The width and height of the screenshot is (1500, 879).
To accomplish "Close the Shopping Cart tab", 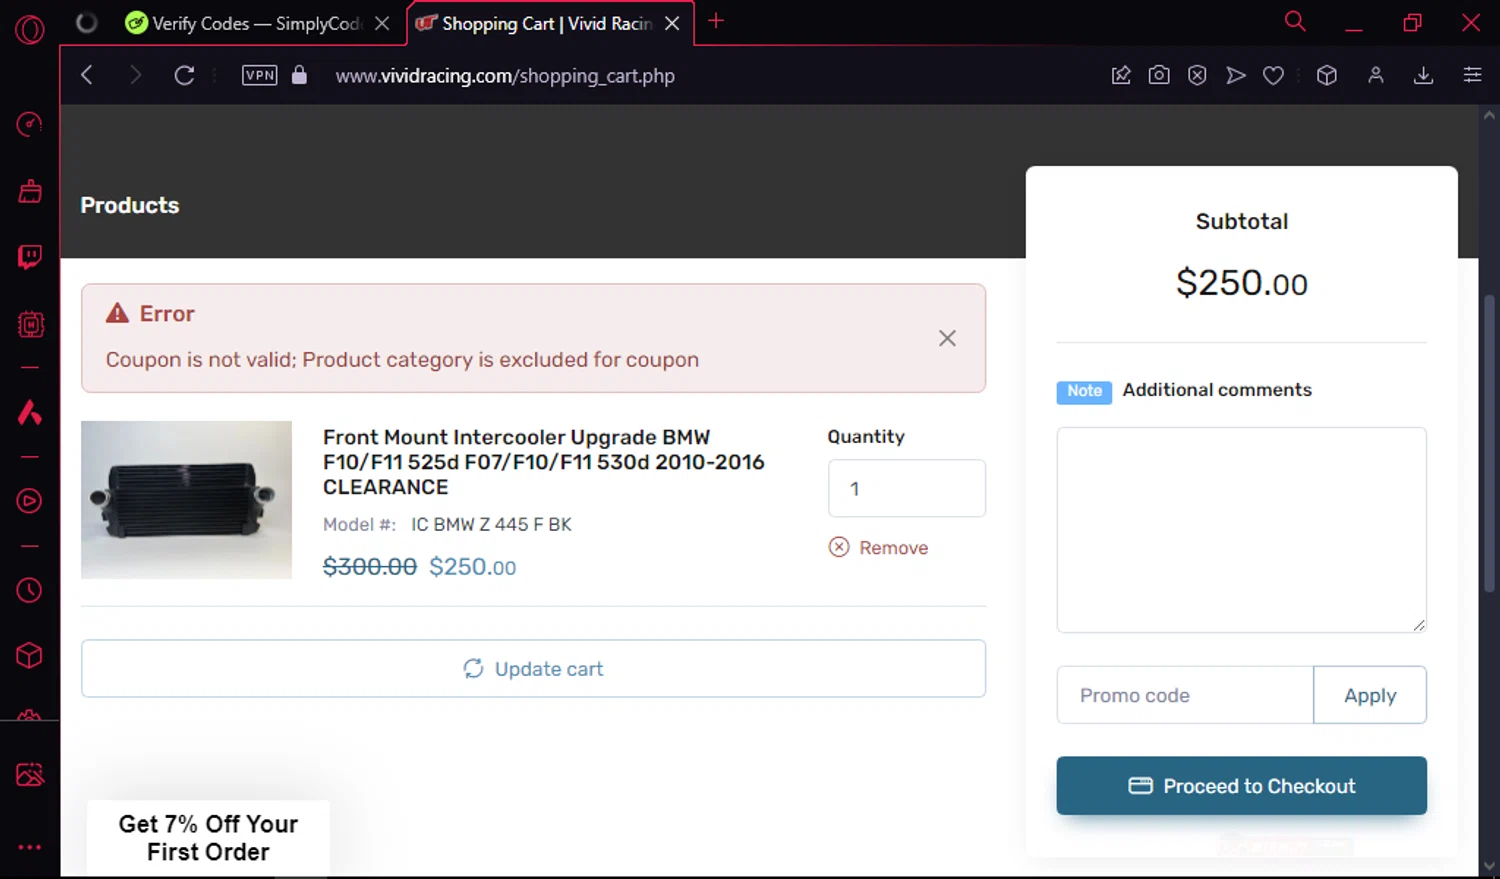I will [672, 23].
